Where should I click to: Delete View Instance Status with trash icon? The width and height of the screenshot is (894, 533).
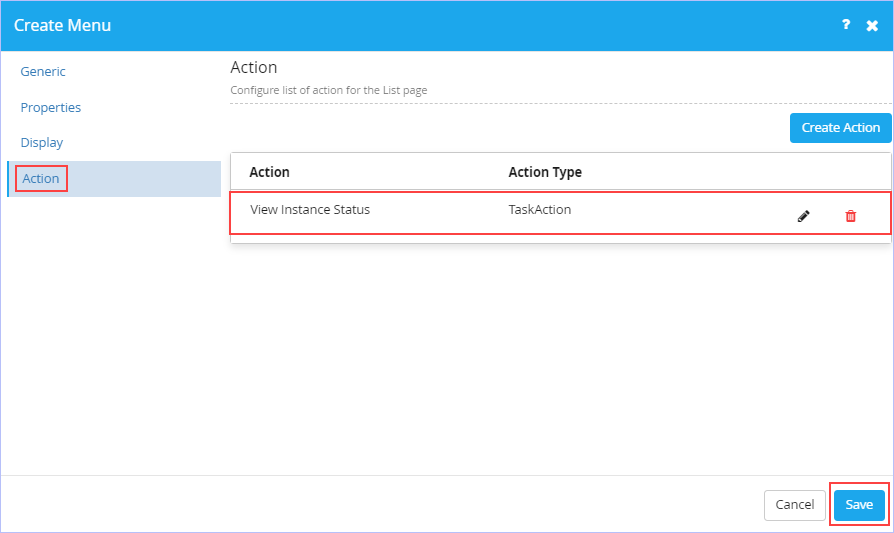850,216
